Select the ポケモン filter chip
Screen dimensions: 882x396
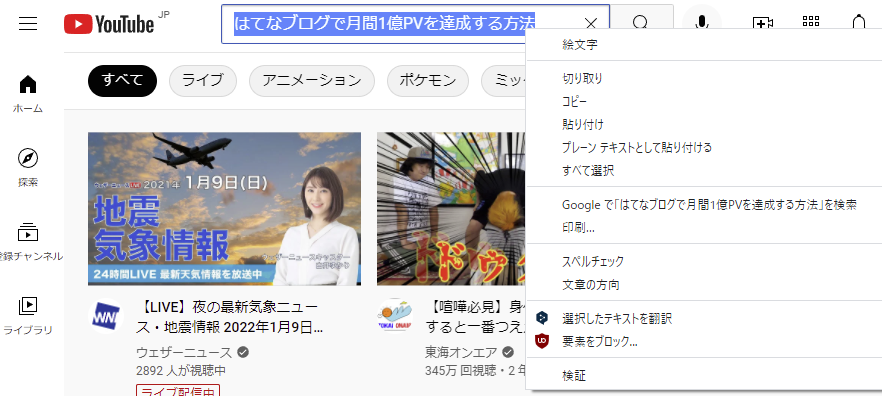tap(428, 81)
